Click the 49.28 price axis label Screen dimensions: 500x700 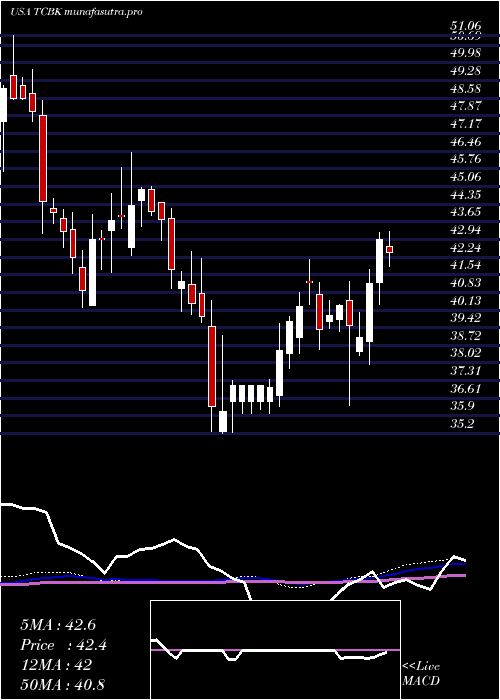(x=465, y=71)
